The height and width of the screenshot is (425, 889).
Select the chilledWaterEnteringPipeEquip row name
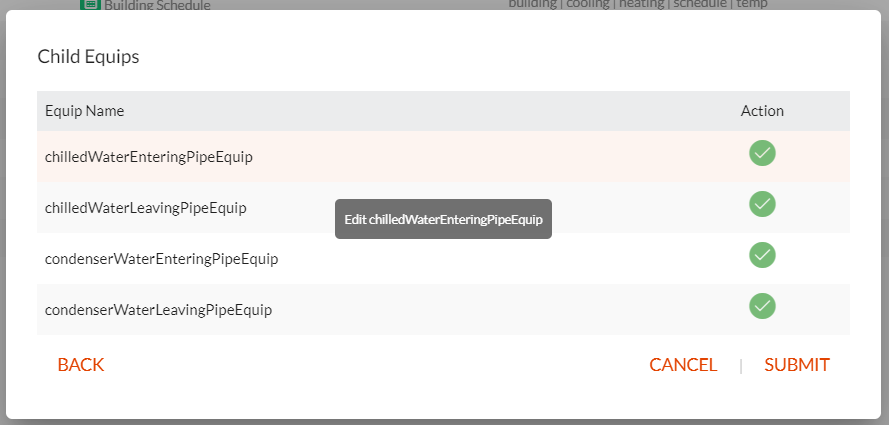(149, 157)
